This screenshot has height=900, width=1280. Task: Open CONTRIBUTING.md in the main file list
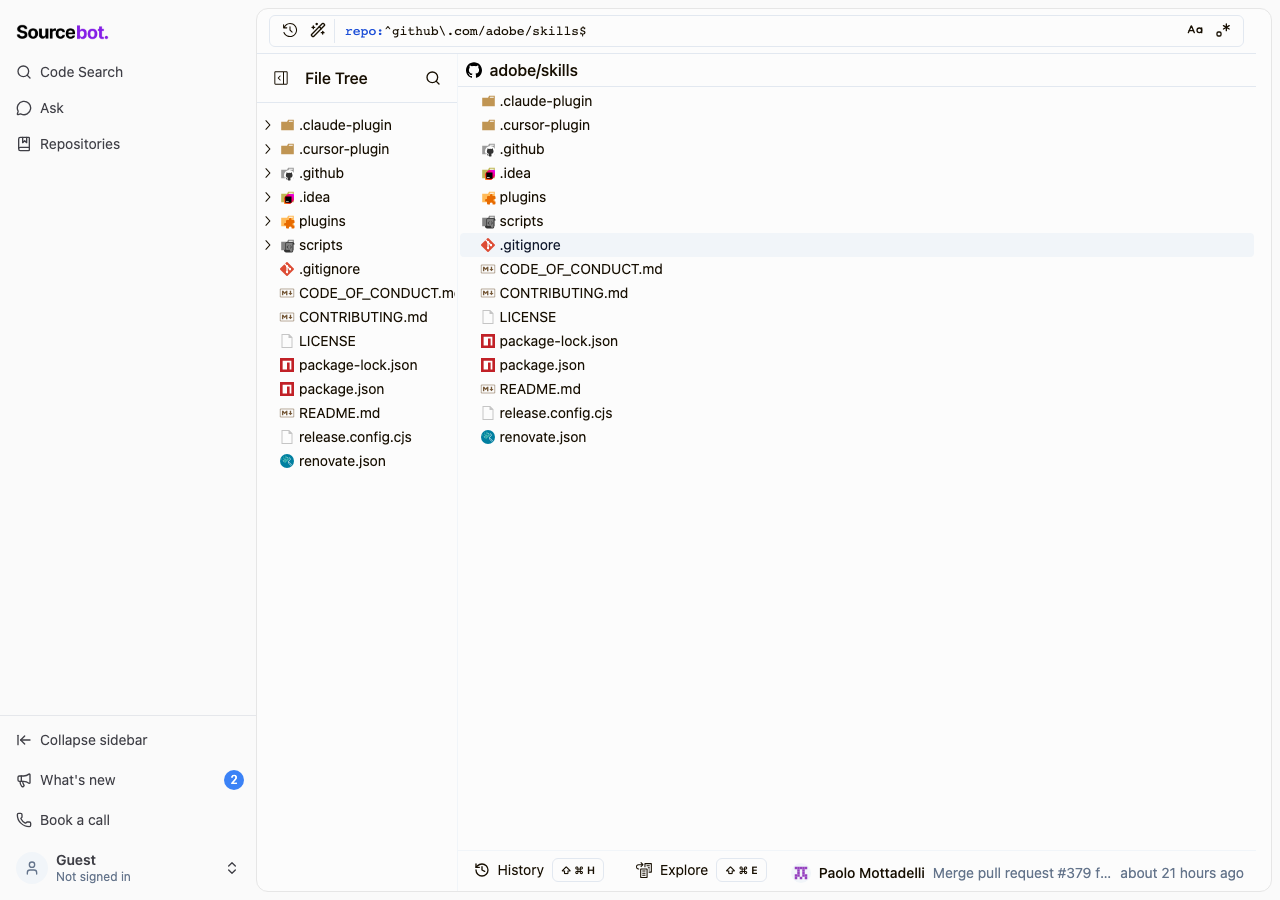(564, 293)
